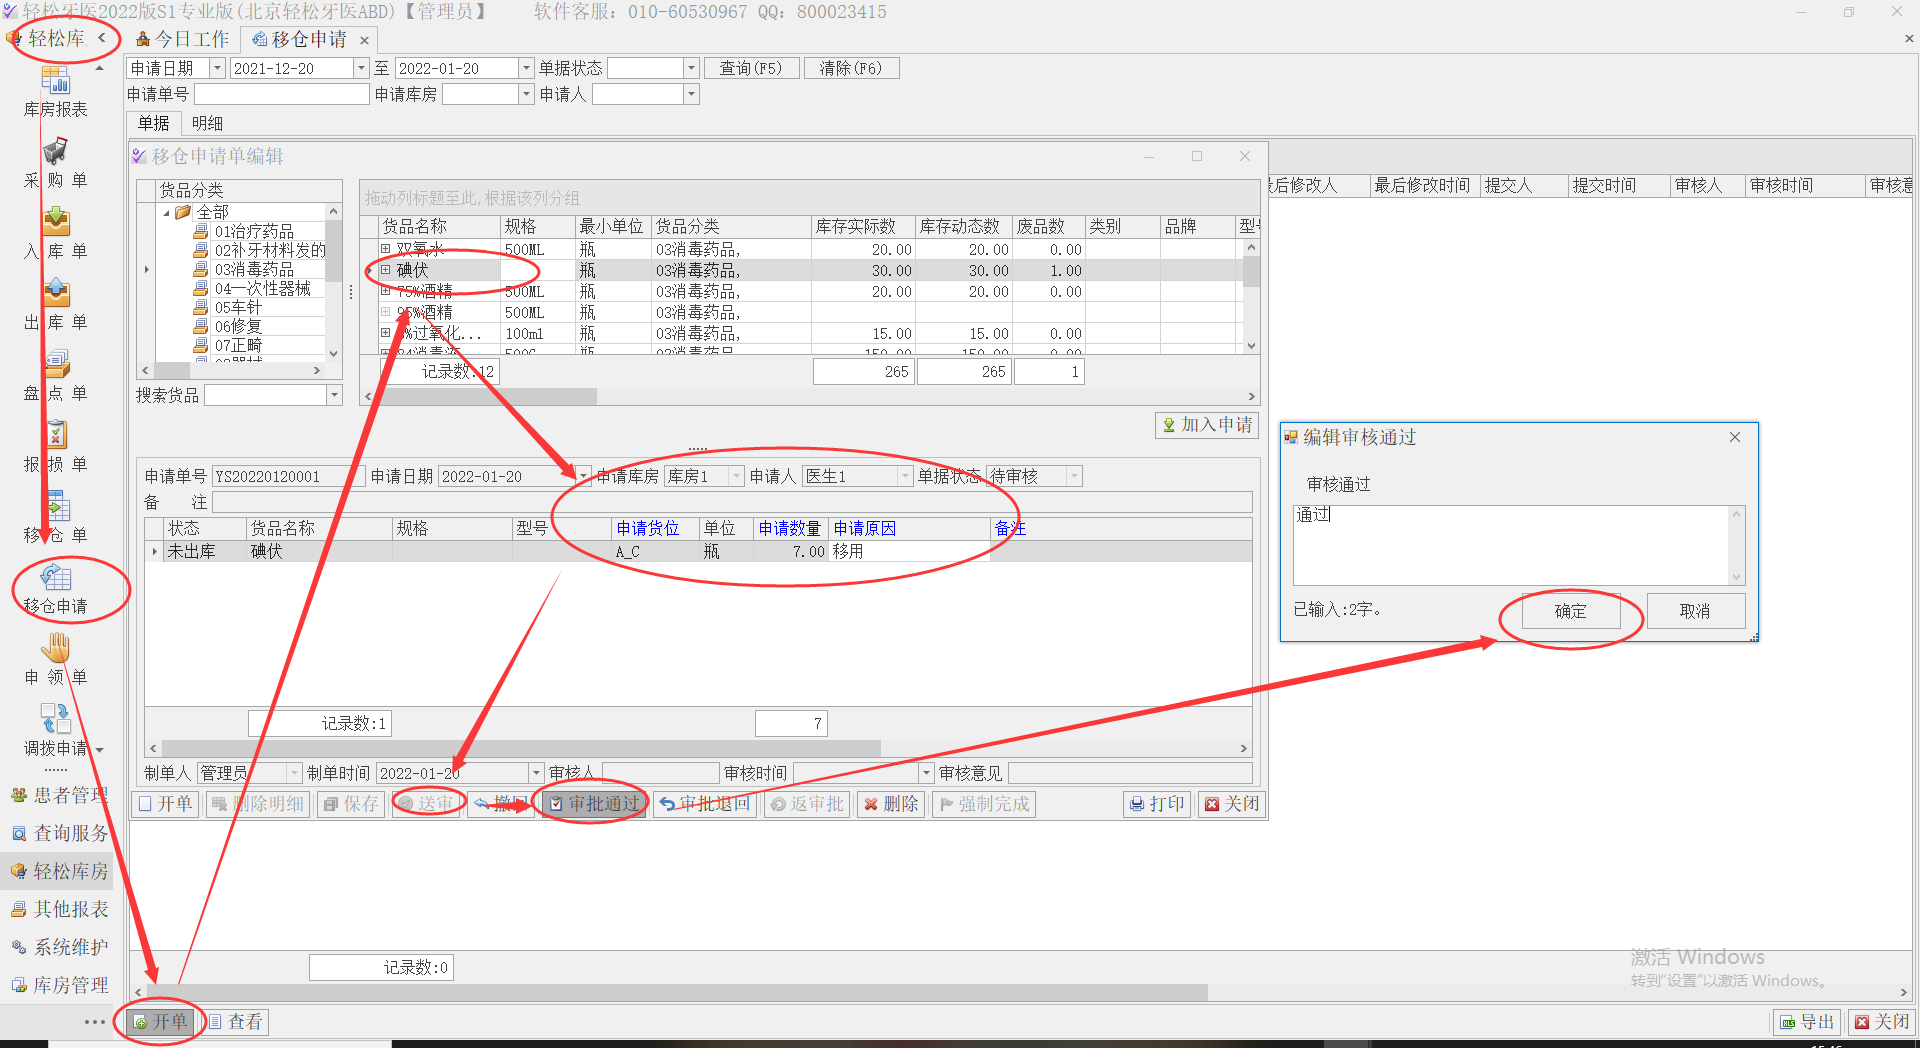Click 加入申请 button with icon

click(x=1206, y=425)
